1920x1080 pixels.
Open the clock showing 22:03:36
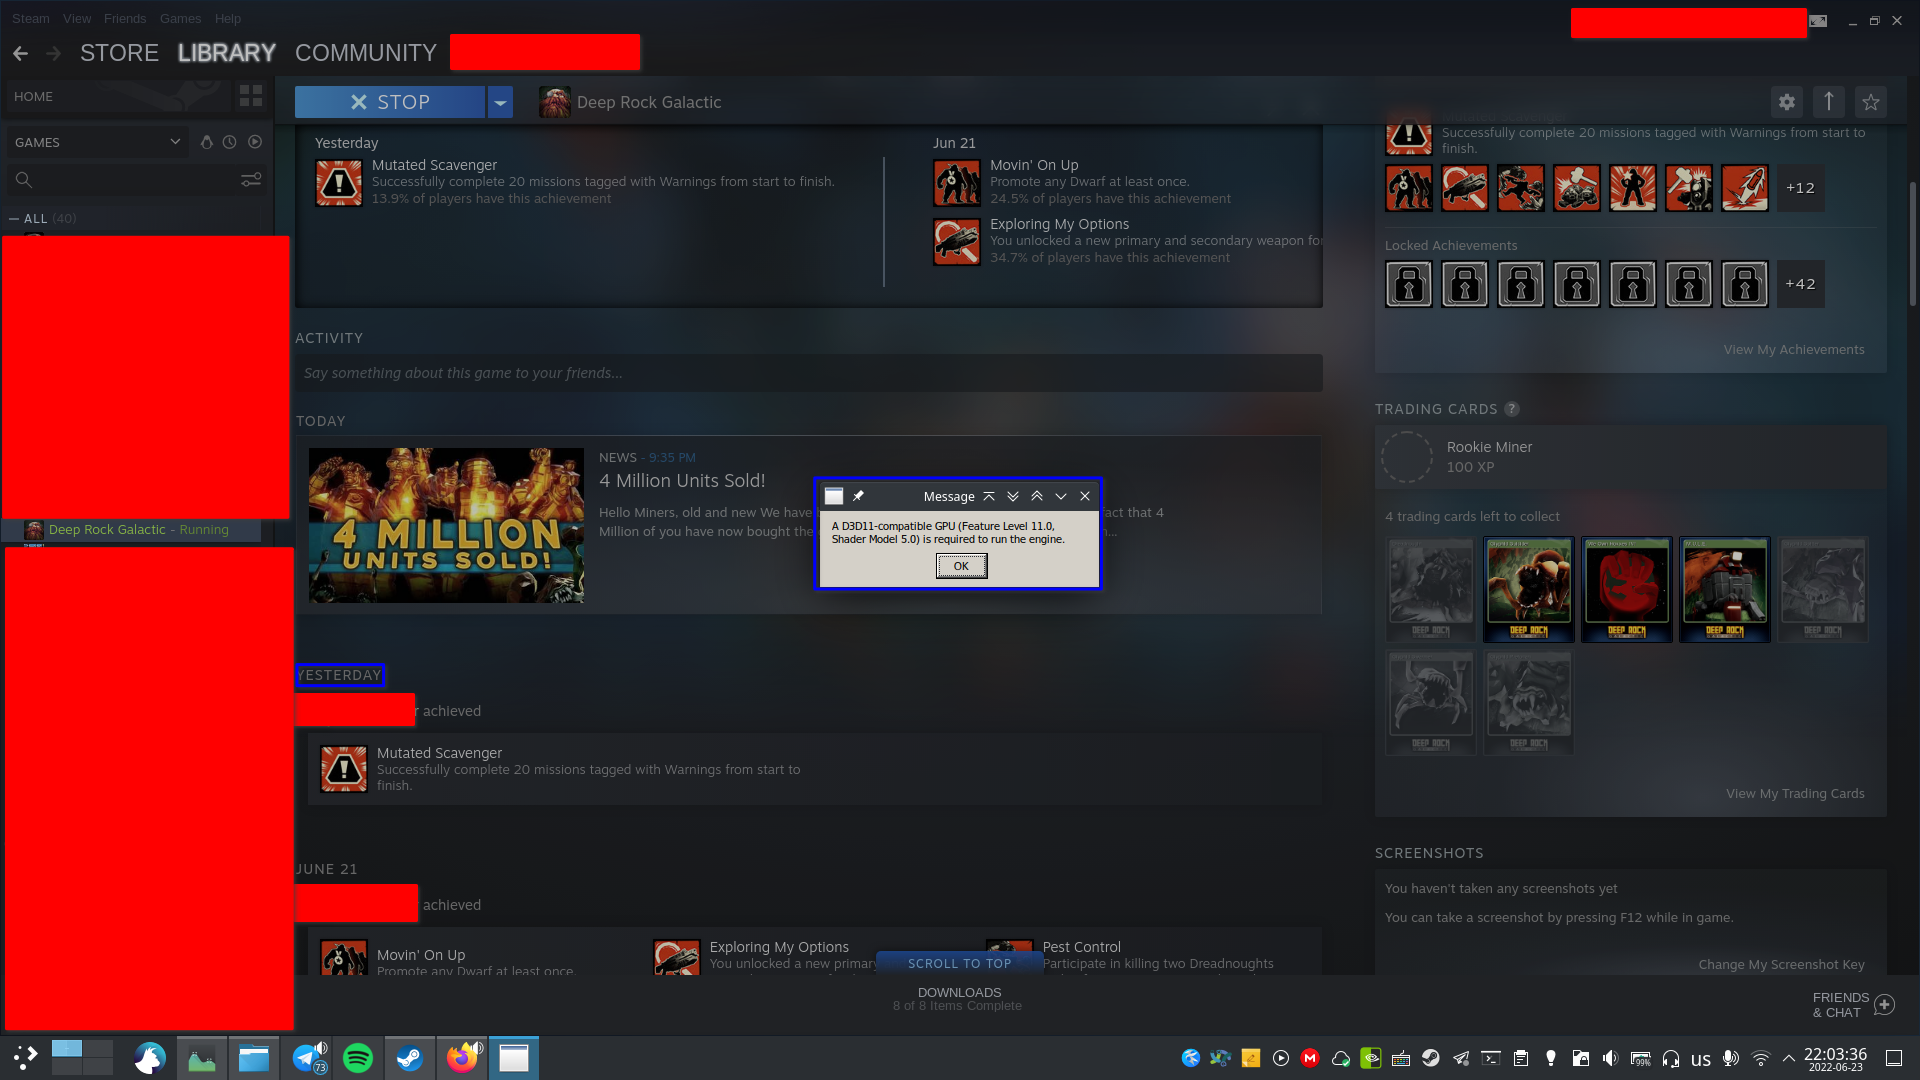1836,1058
